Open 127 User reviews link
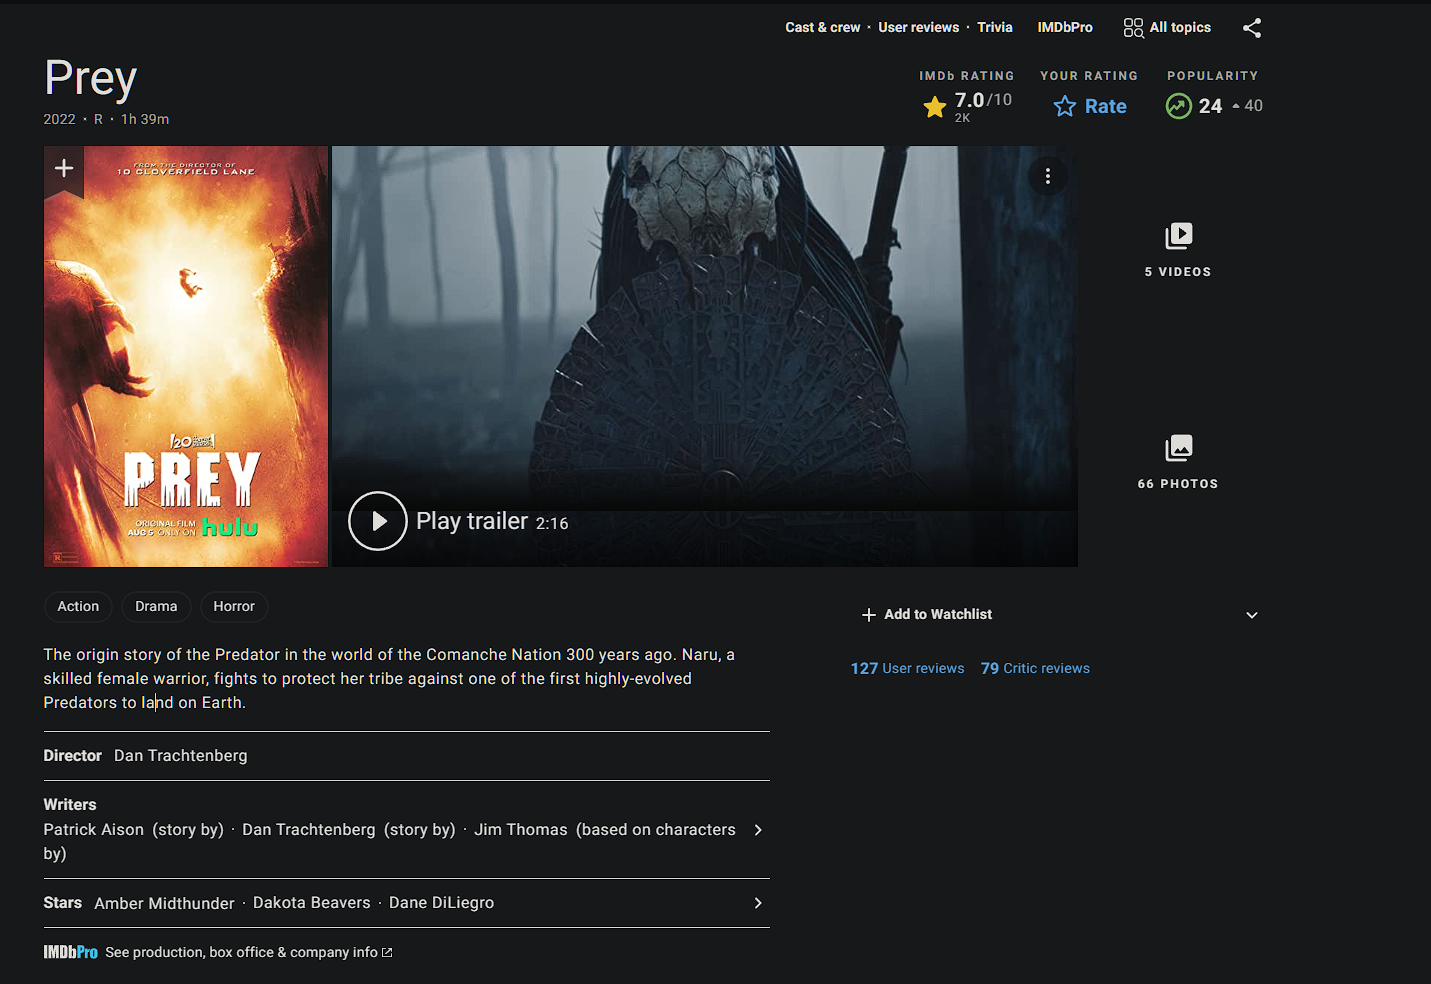Viewport: 1431px width, 984px height. [908, 668]
